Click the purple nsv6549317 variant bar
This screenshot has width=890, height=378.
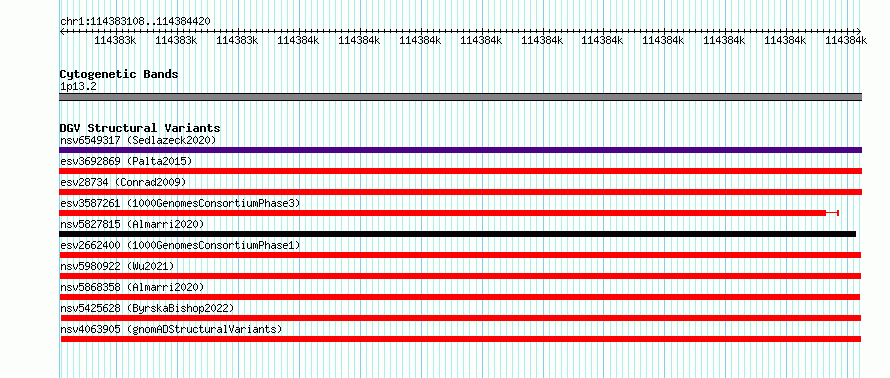point(460,150)
